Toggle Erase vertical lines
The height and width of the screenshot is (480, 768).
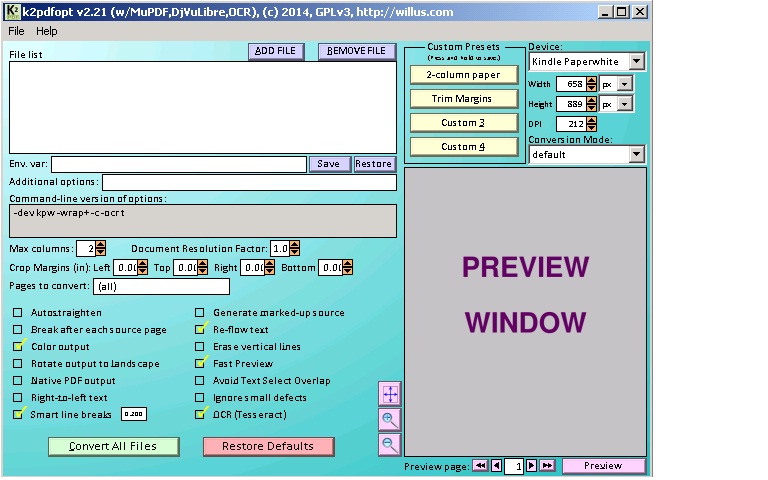pyautogui.click(x=199, y=346)
